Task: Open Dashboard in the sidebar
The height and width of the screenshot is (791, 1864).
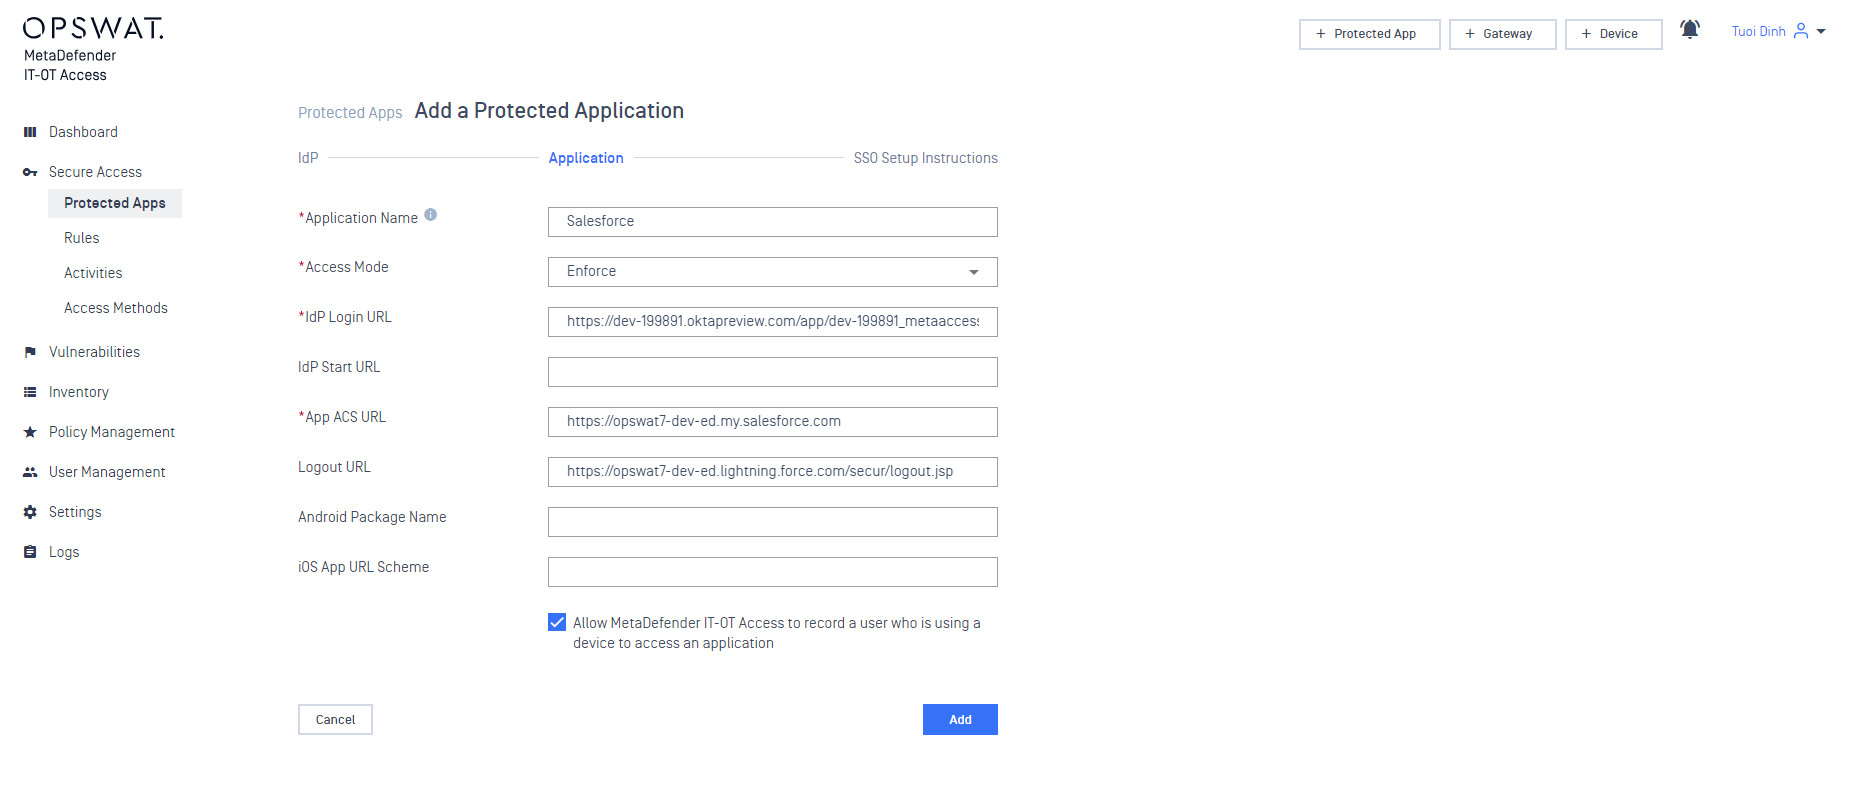Action: point(83,132)
